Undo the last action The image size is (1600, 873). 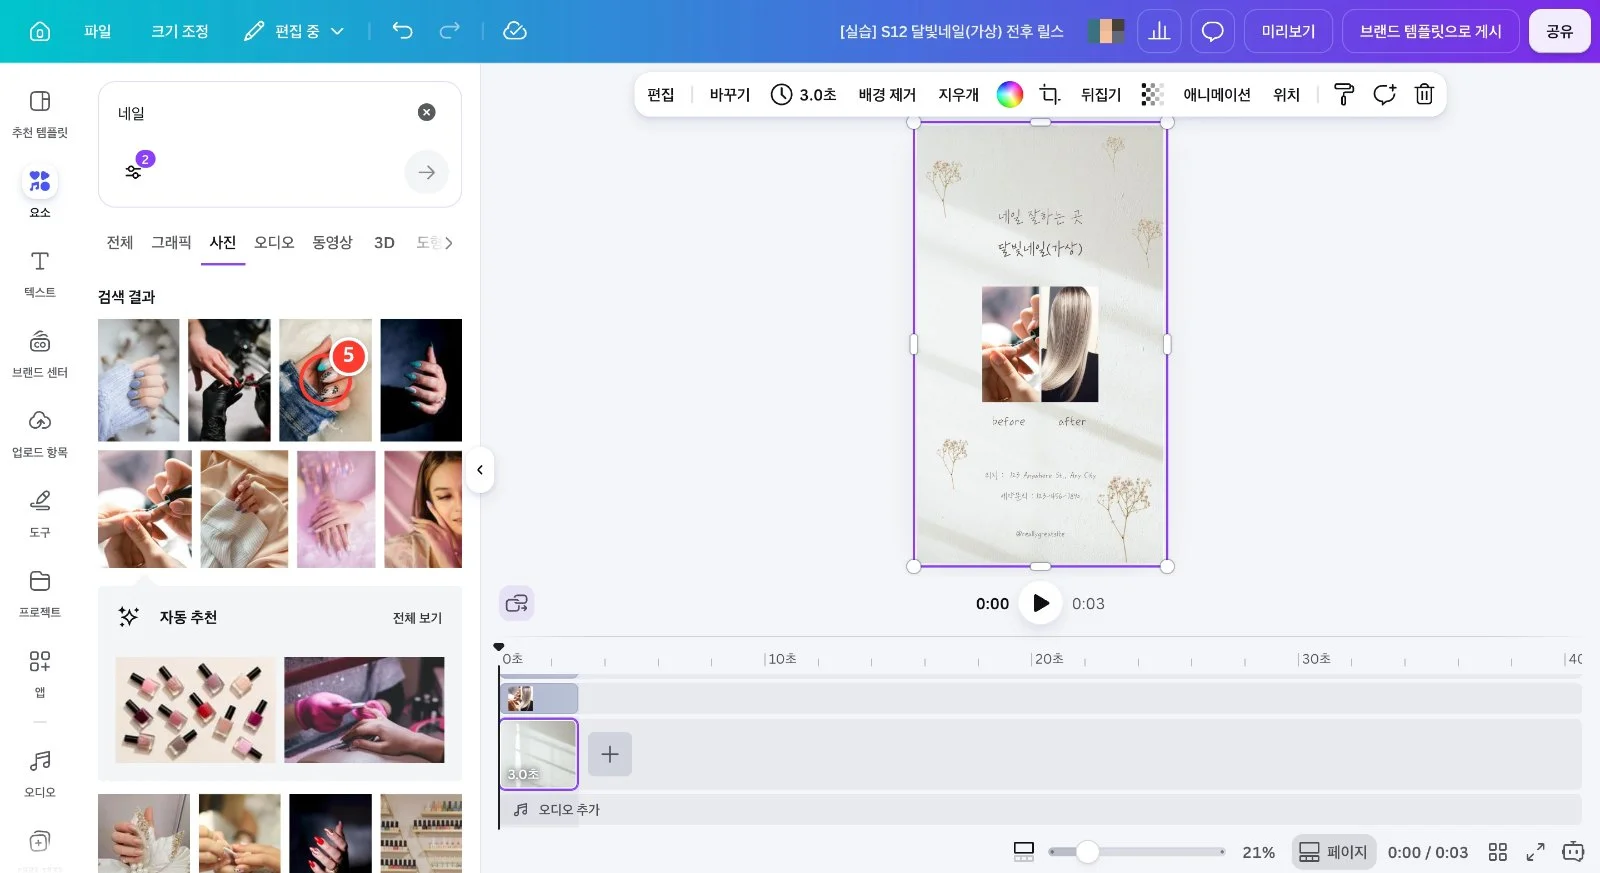(402, 31)
